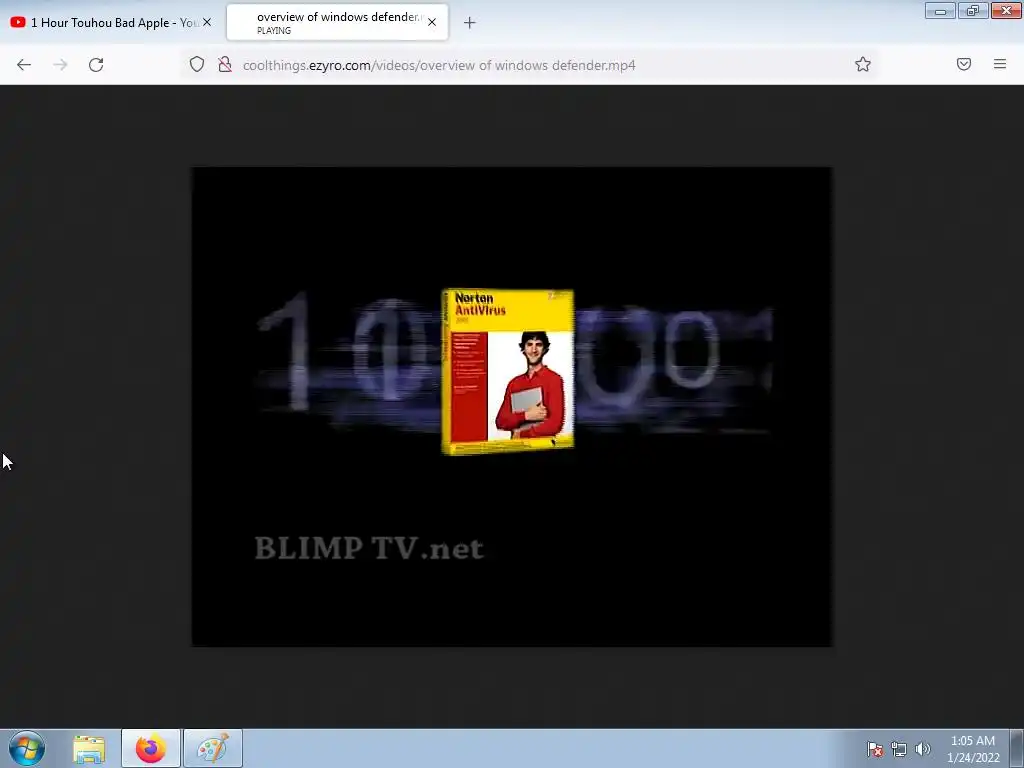This screenshot has width=1024, height=768.
Task: Click the forward navigation arrow
Action: 60,65
